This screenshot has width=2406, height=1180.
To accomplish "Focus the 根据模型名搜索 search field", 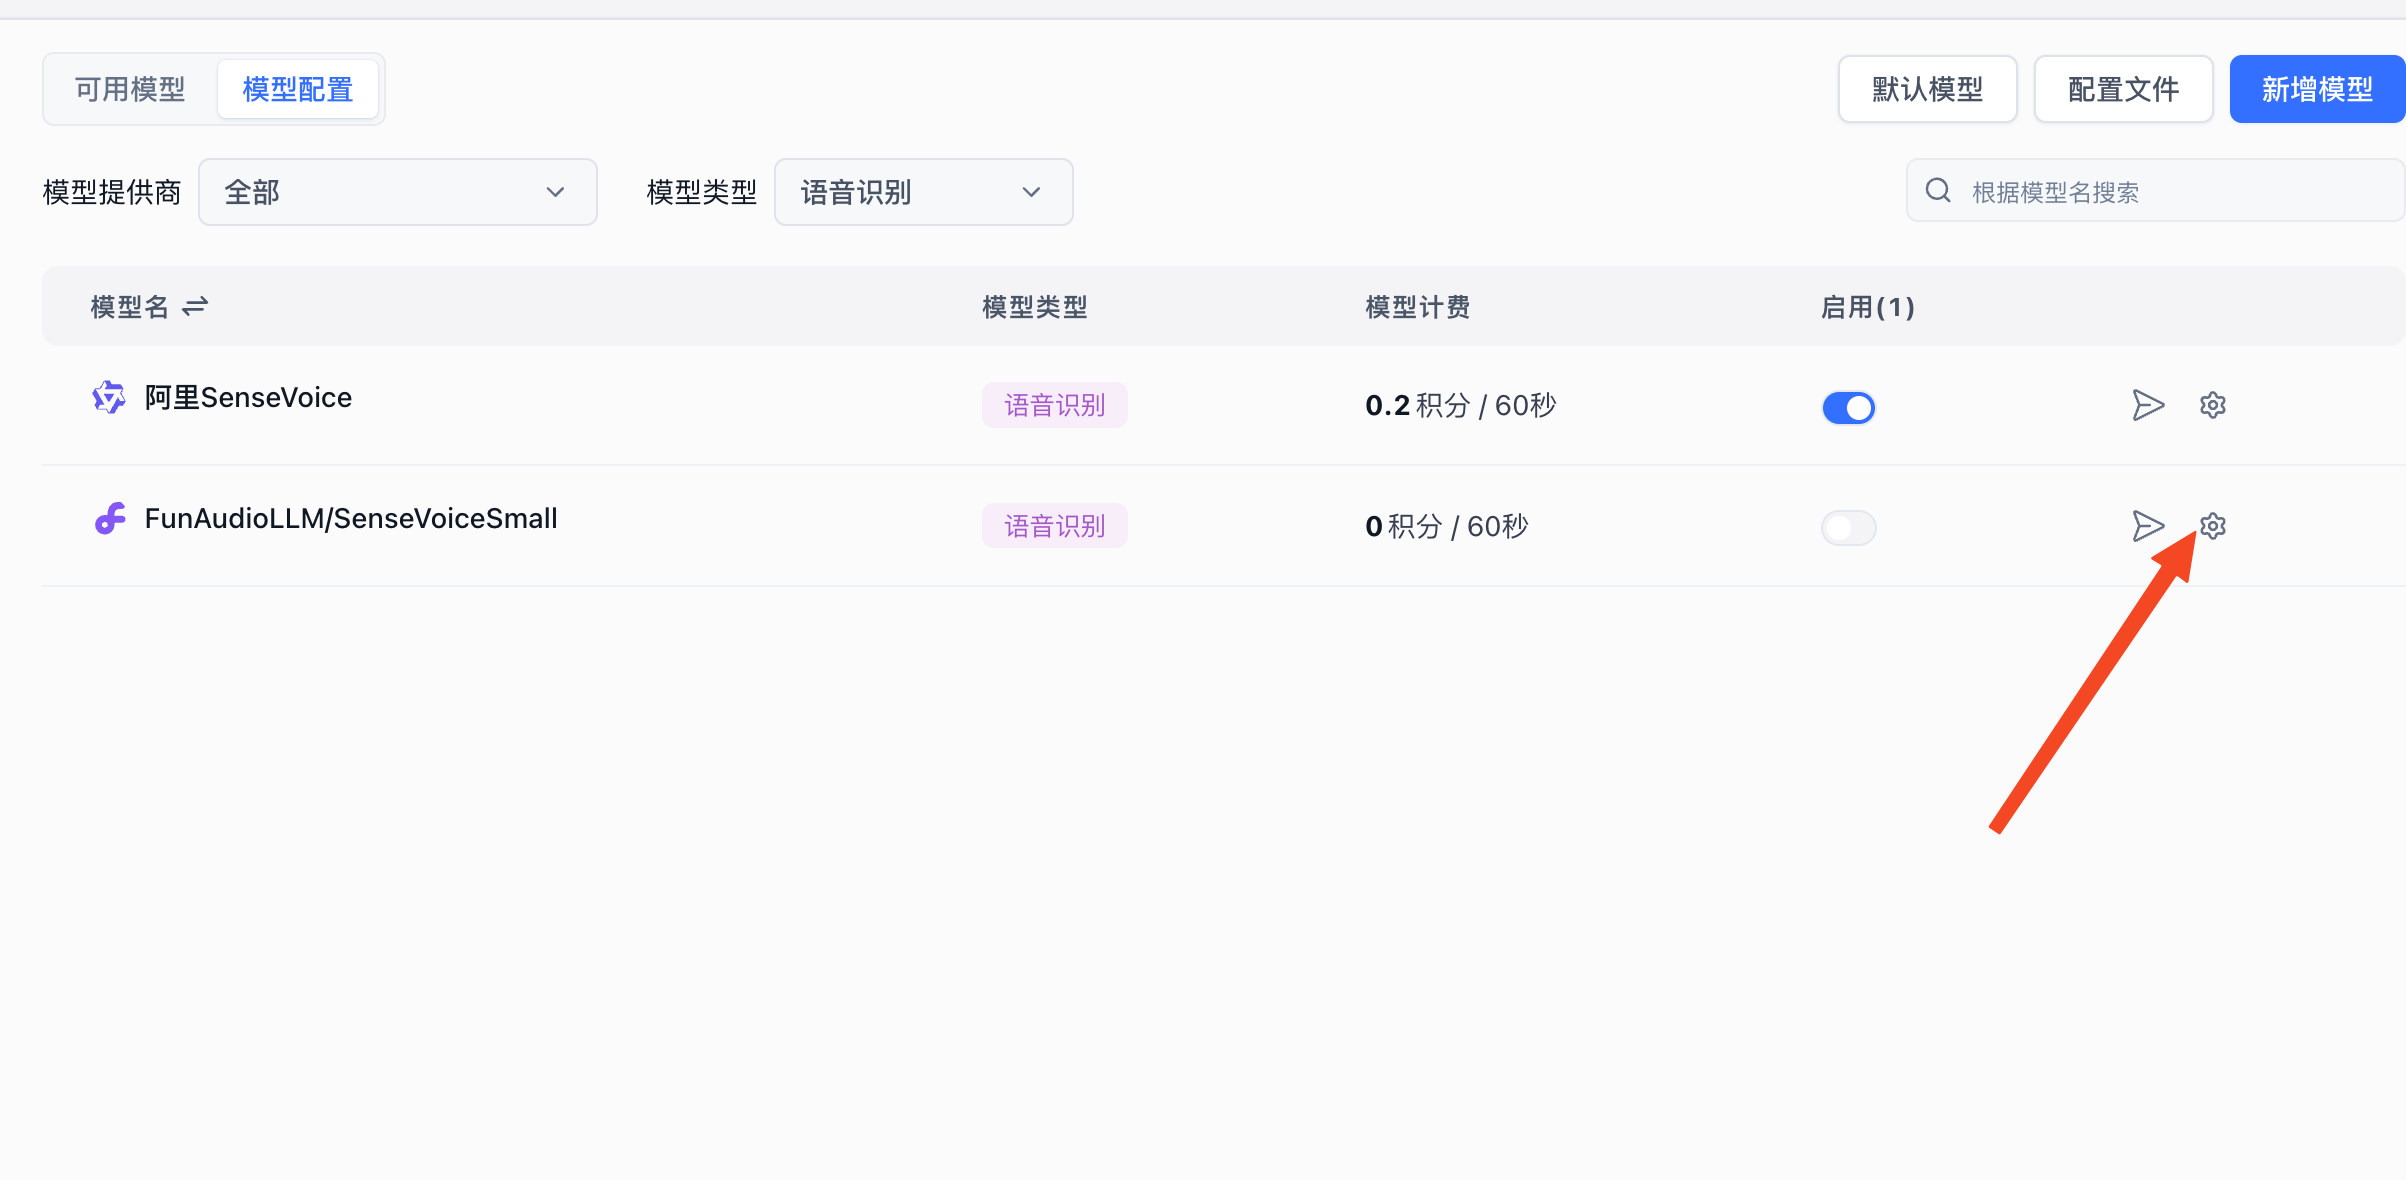I will [2170, 191].
